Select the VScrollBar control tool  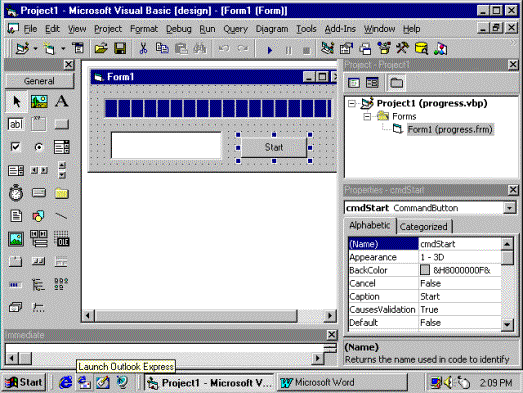point(62,170)
